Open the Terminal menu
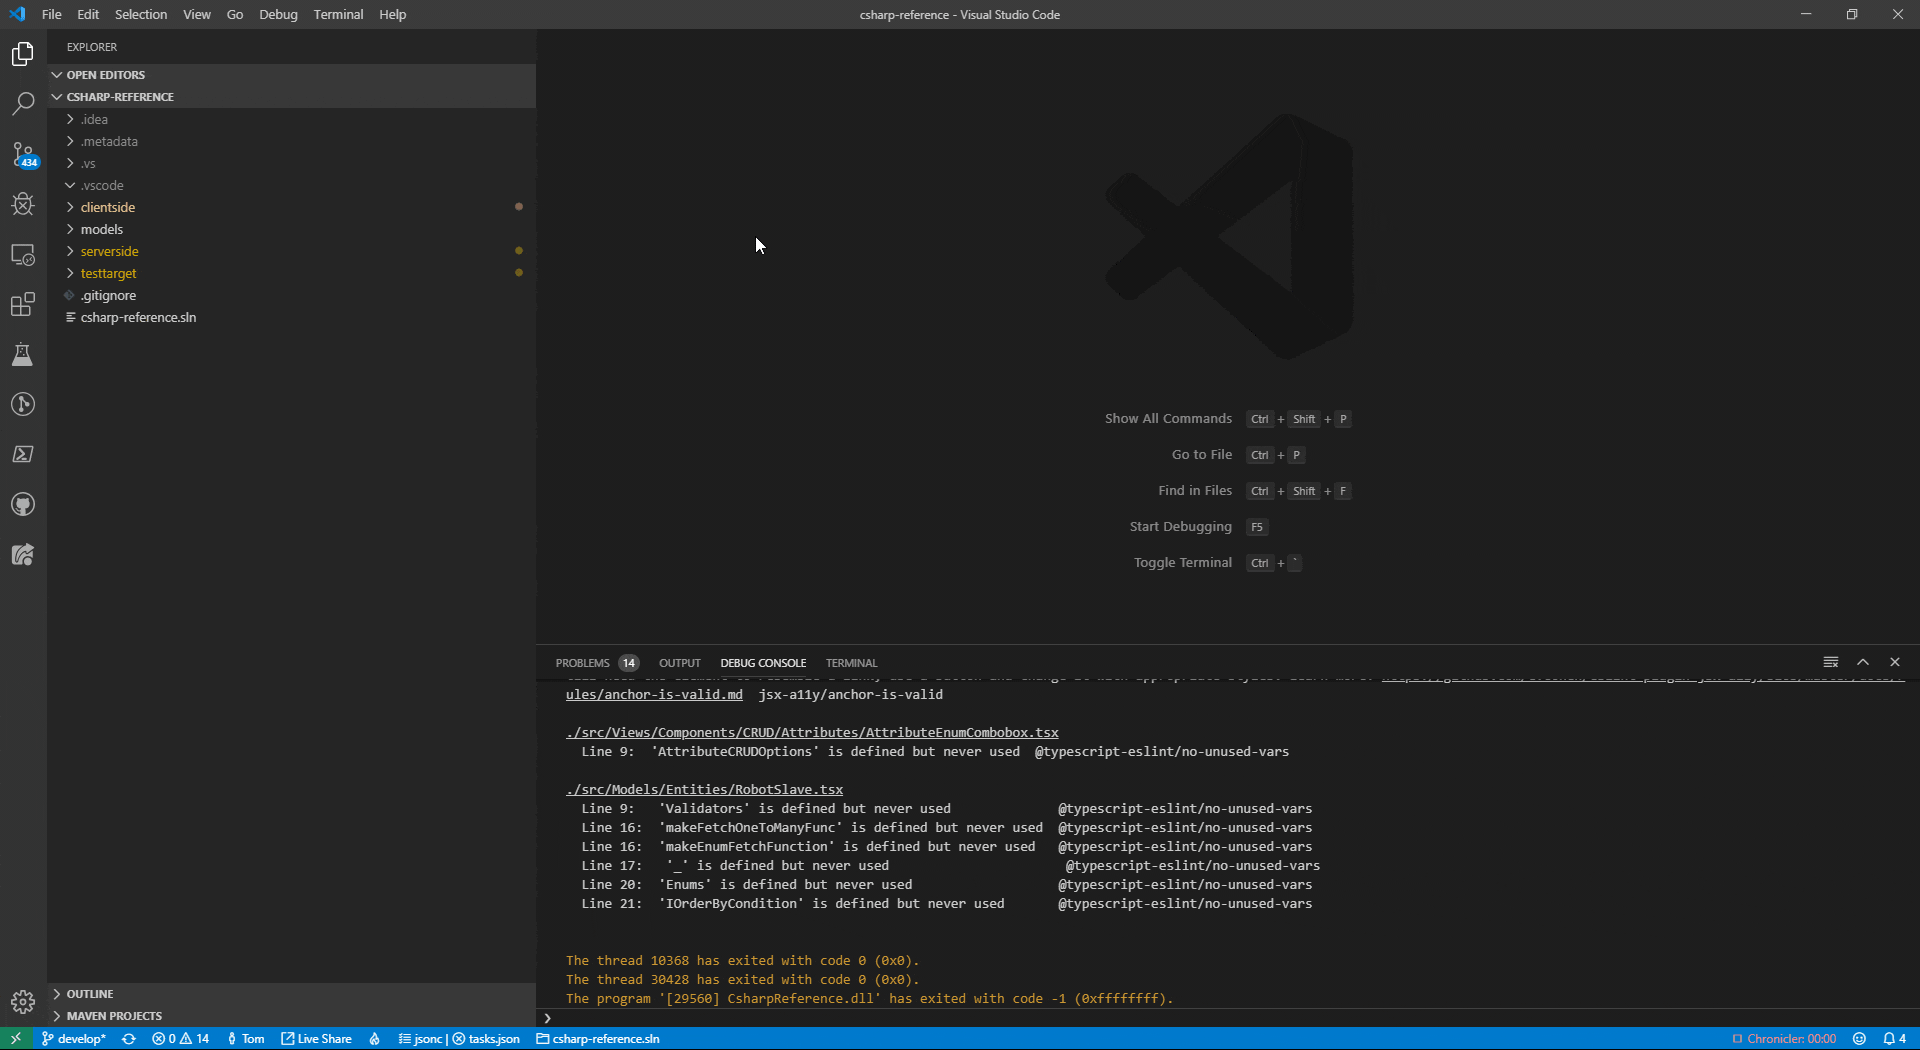This screenshot has width=1920, height=1050. (x=338, y=14)
